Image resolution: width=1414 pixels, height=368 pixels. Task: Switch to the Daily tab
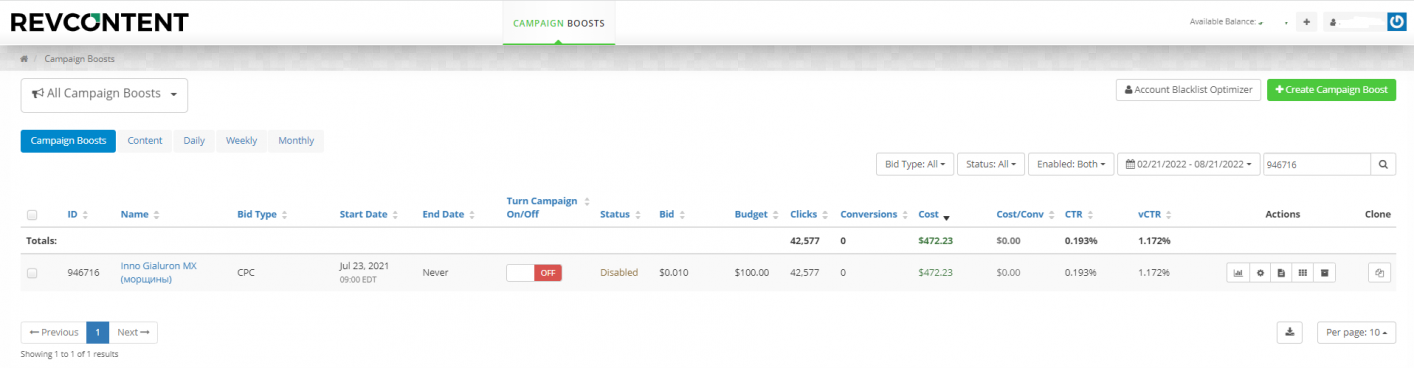(x=194, y=141)
